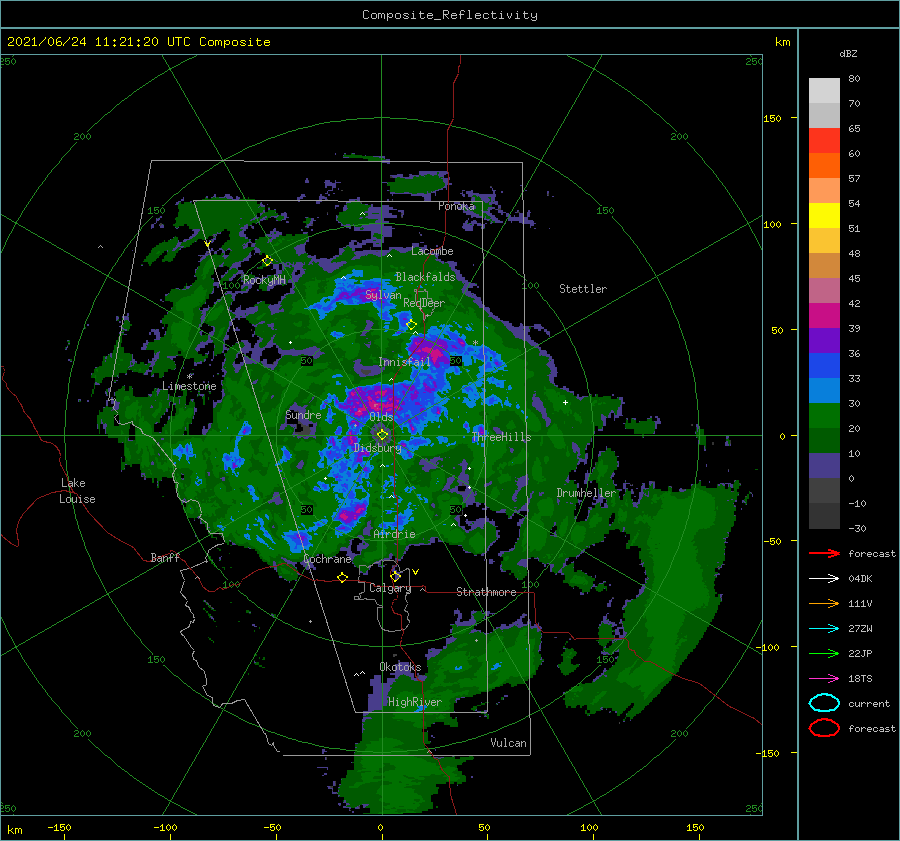Click the slate-blue 10 dBZ band
The height and width of the screenshot is (841, 900).
pyautogui.click(x=824, y=465)
